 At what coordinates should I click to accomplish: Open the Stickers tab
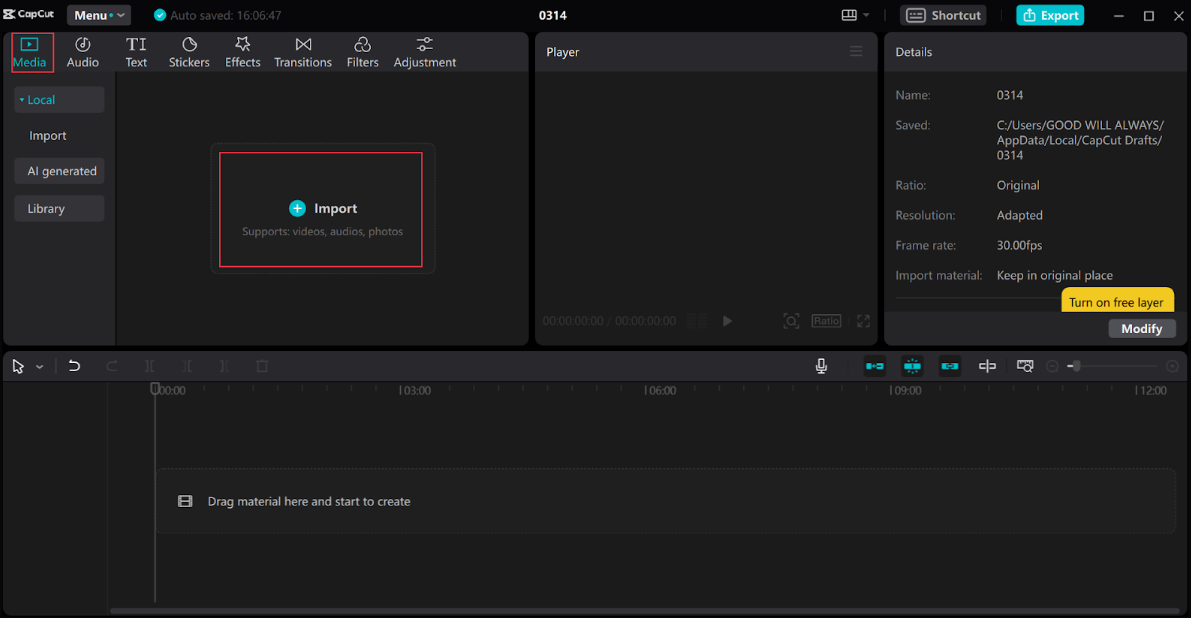pyautogui.click(x=189, y=52)
